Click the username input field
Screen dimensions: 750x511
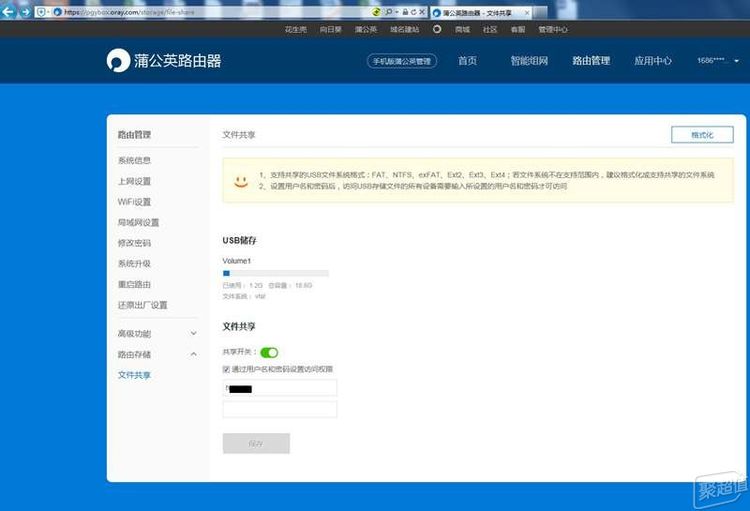(280, 388)
